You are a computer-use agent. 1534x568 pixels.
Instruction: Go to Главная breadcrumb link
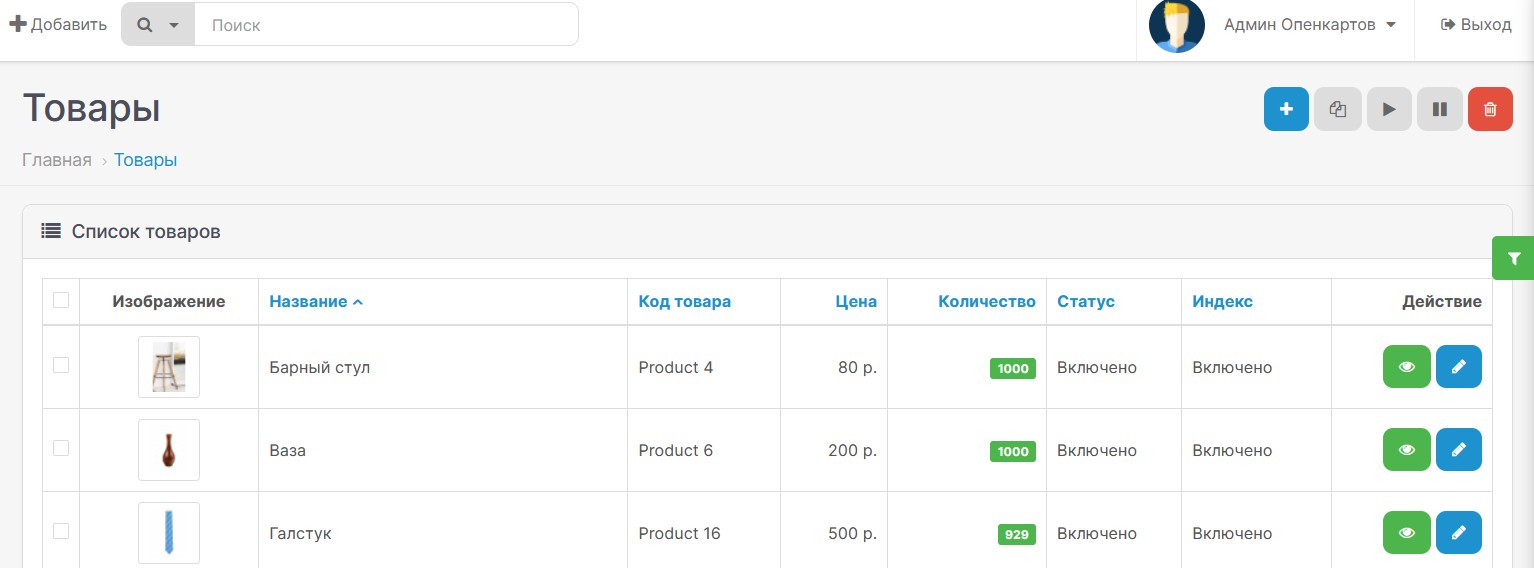(57, 160)
